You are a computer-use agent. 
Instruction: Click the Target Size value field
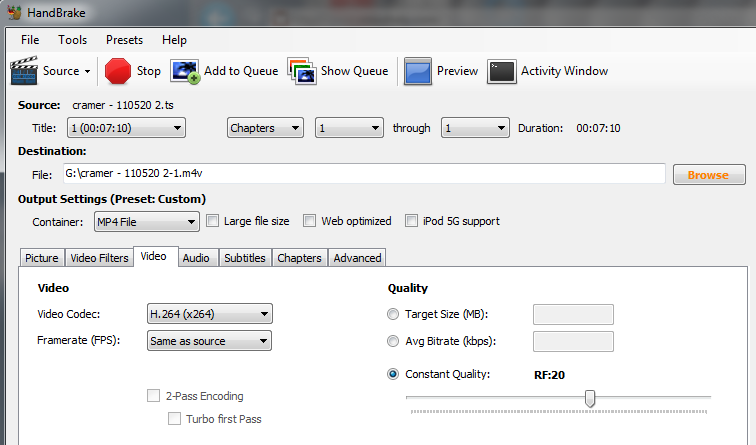point(573,314)
